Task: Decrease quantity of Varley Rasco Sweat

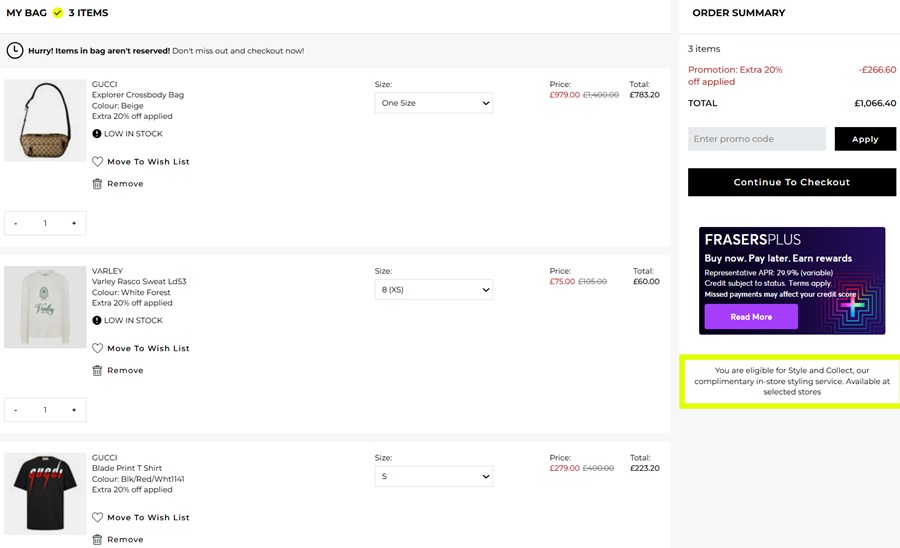Action: (16, 410)
